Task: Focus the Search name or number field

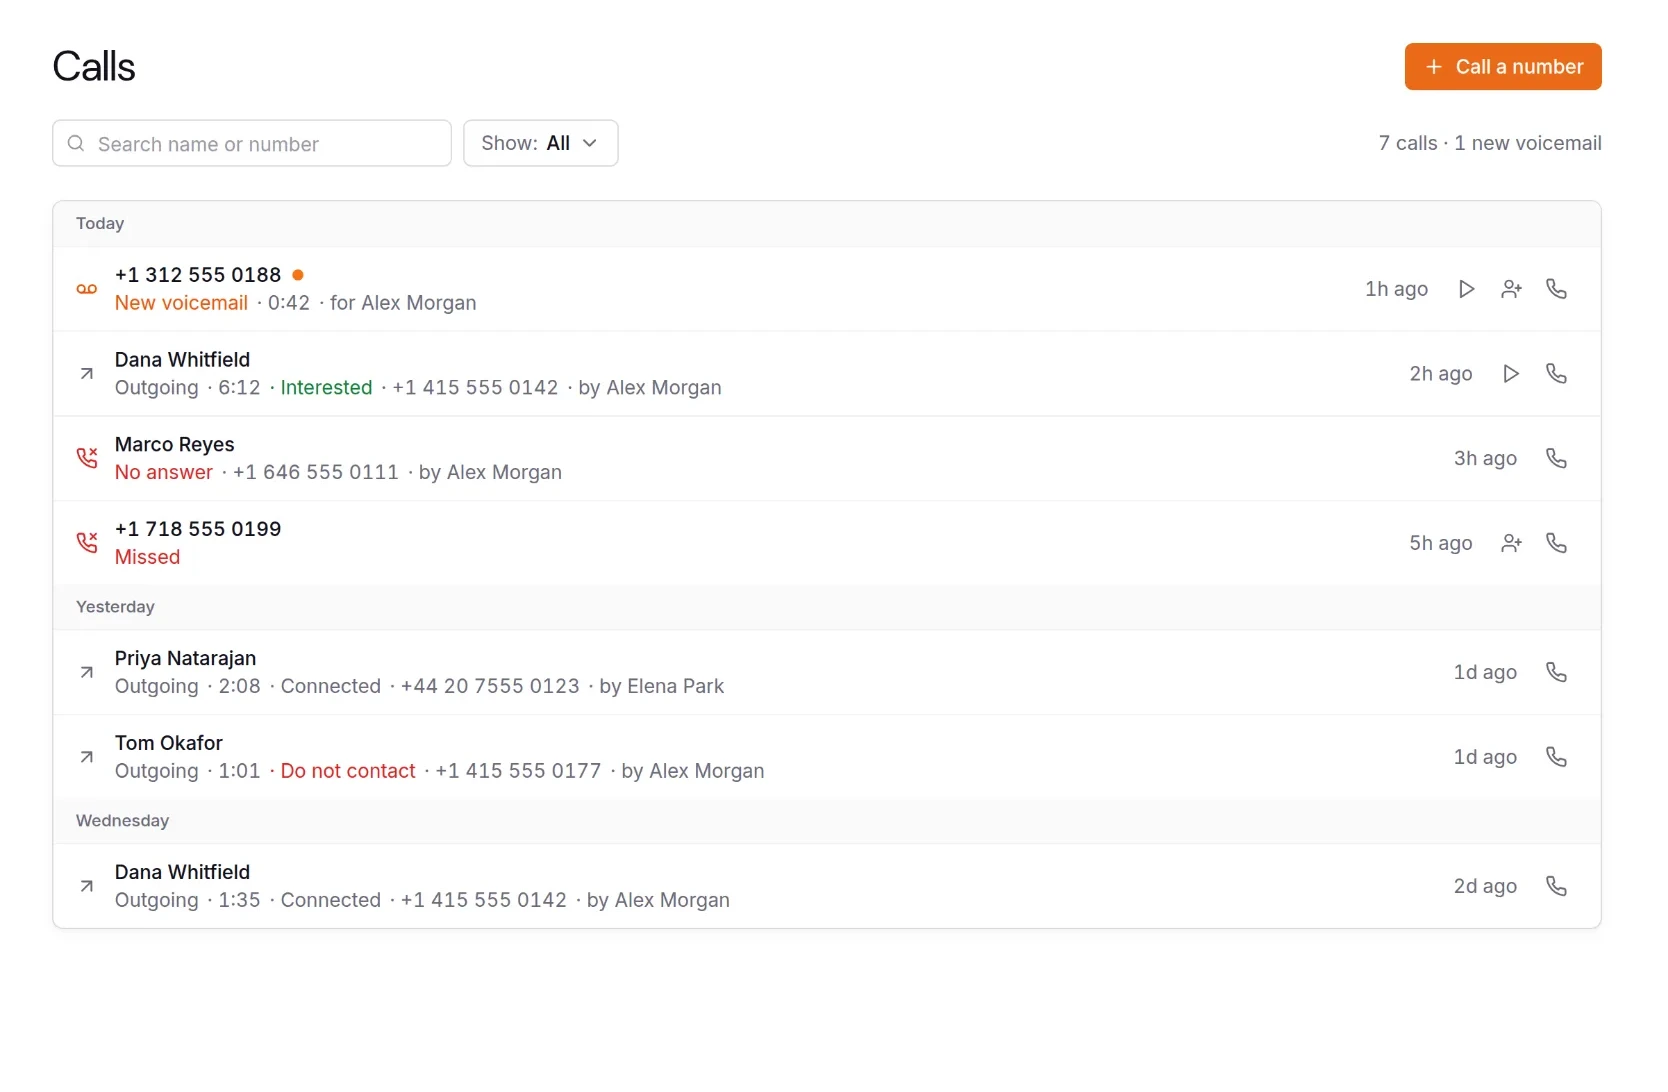Action: (252, 143)
